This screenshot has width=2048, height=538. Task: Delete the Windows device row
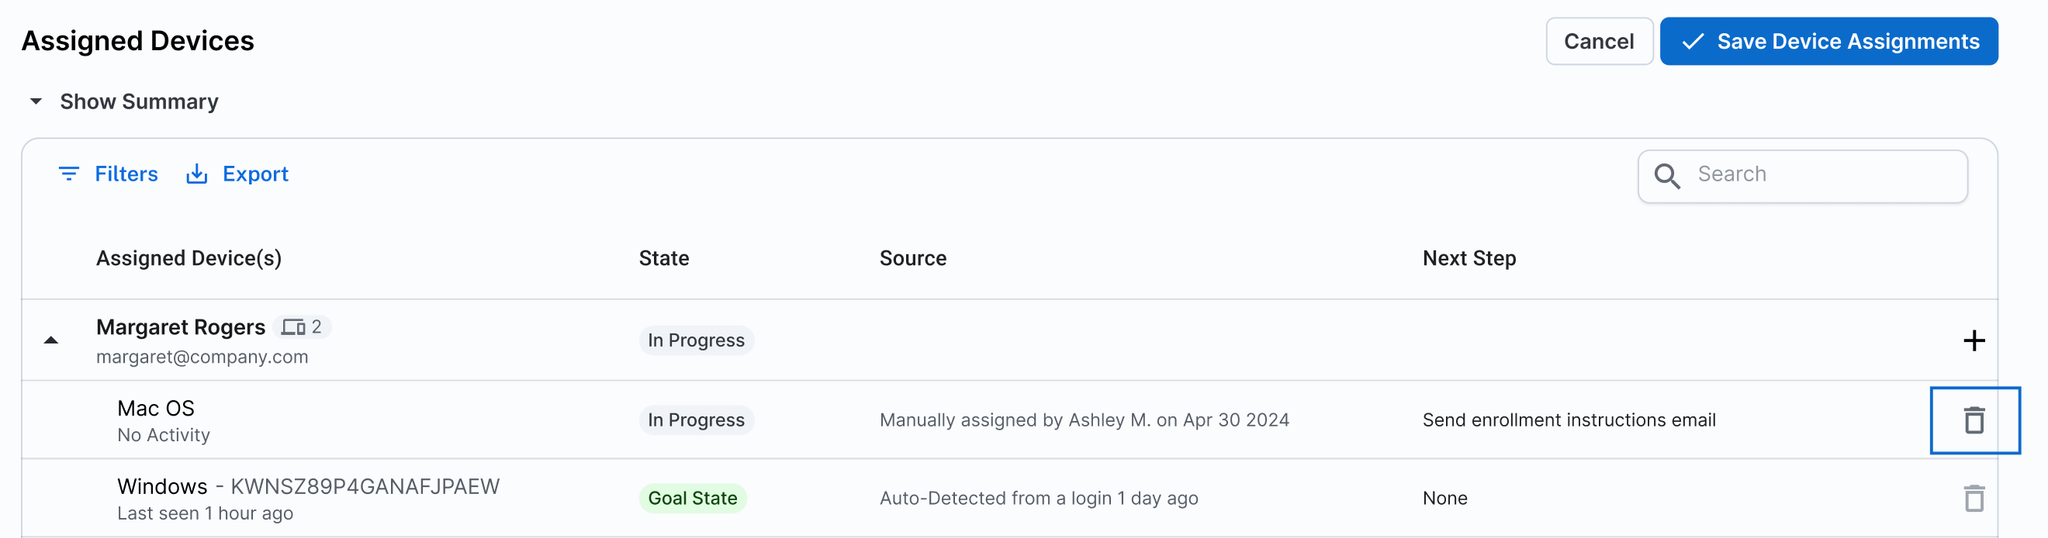tap(1973, 498)
